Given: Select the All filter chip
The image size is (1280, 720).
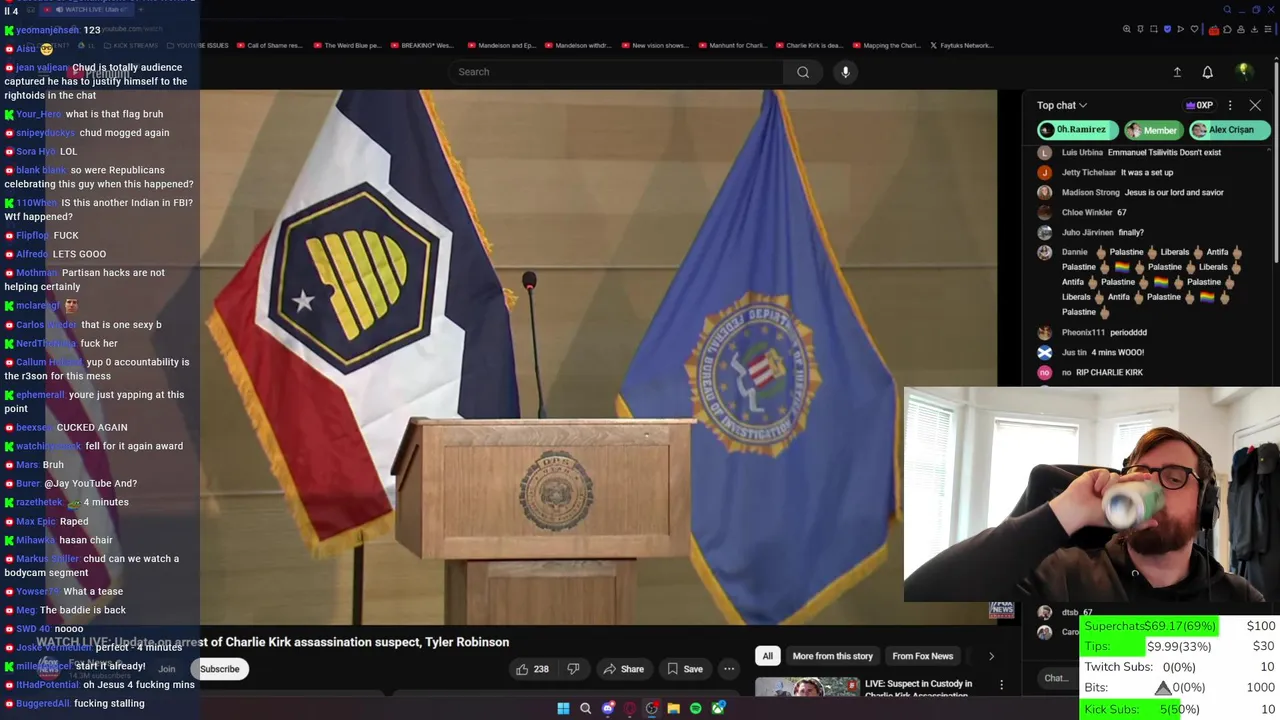Looking at the screenshot, I should coord(767,656).
